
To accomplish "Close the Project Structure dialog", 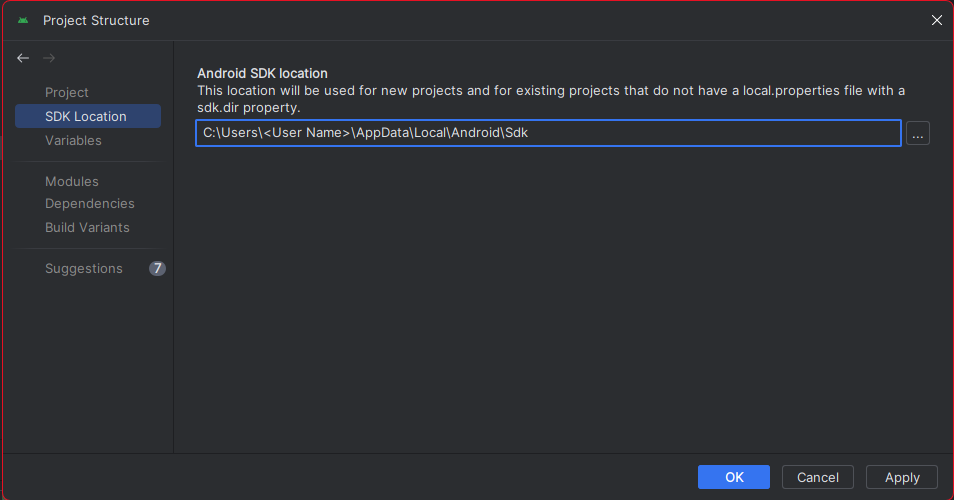I will 936,20.
